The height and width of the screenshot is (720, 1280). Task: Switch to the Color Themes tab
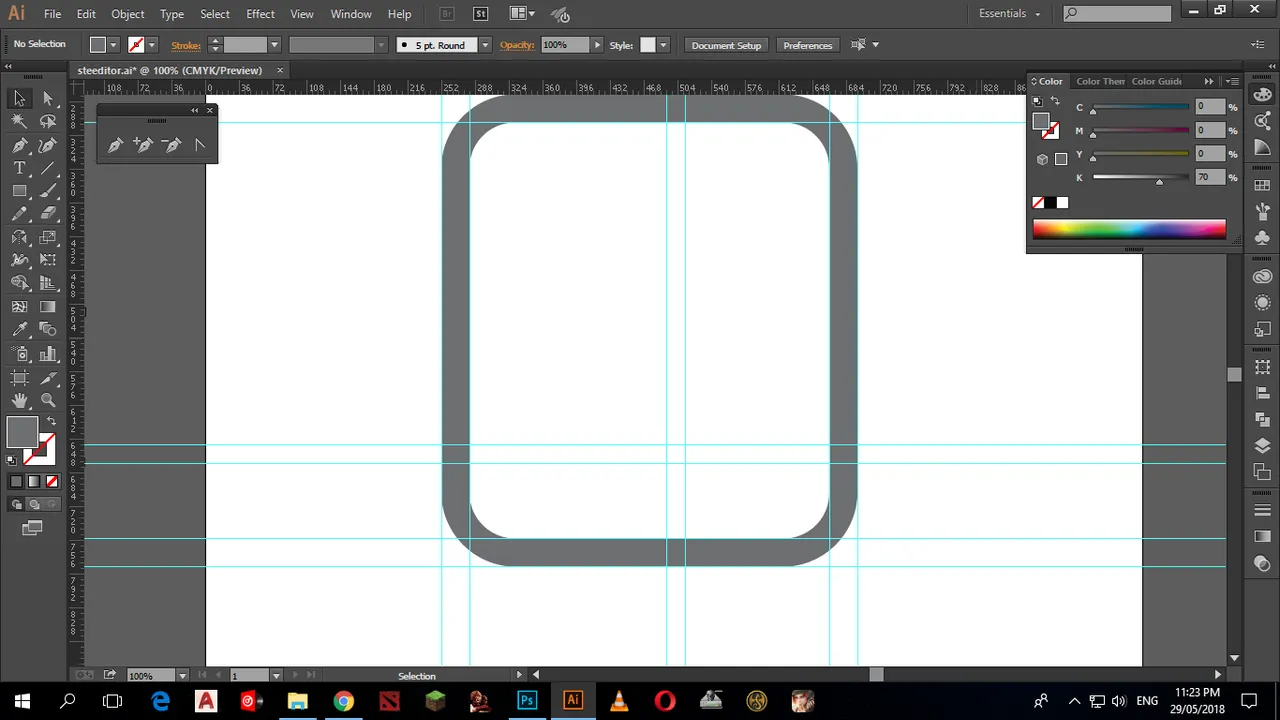click(x=1100, y=81)
